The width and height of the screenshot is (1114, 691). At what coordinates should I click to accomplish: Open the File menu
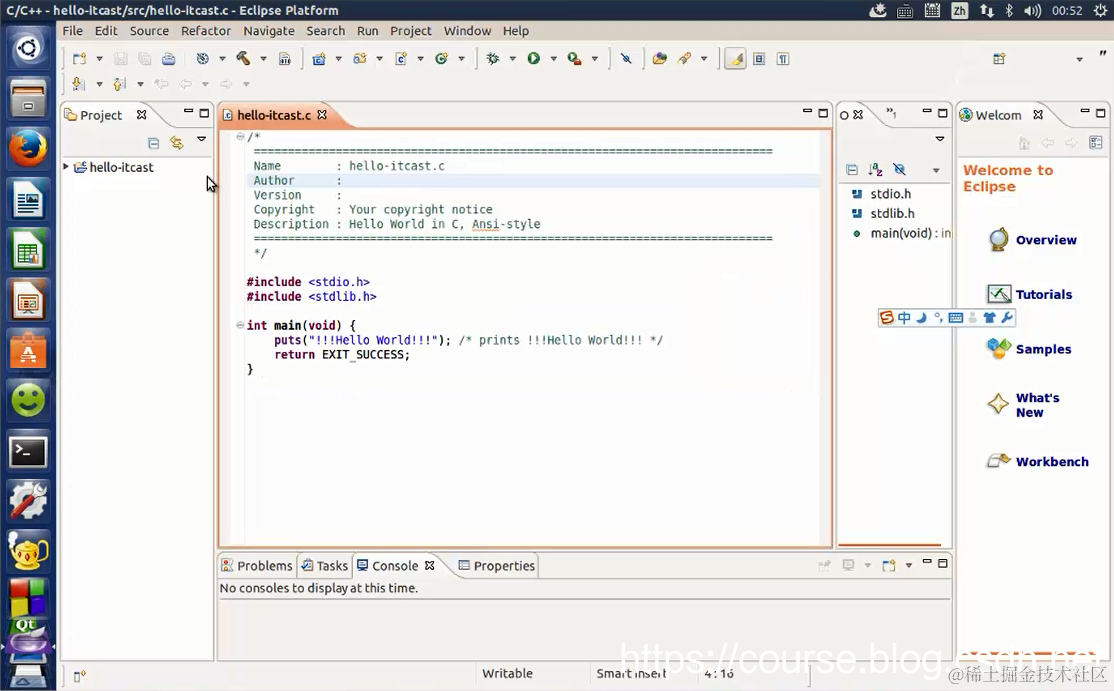coord(72,31)
